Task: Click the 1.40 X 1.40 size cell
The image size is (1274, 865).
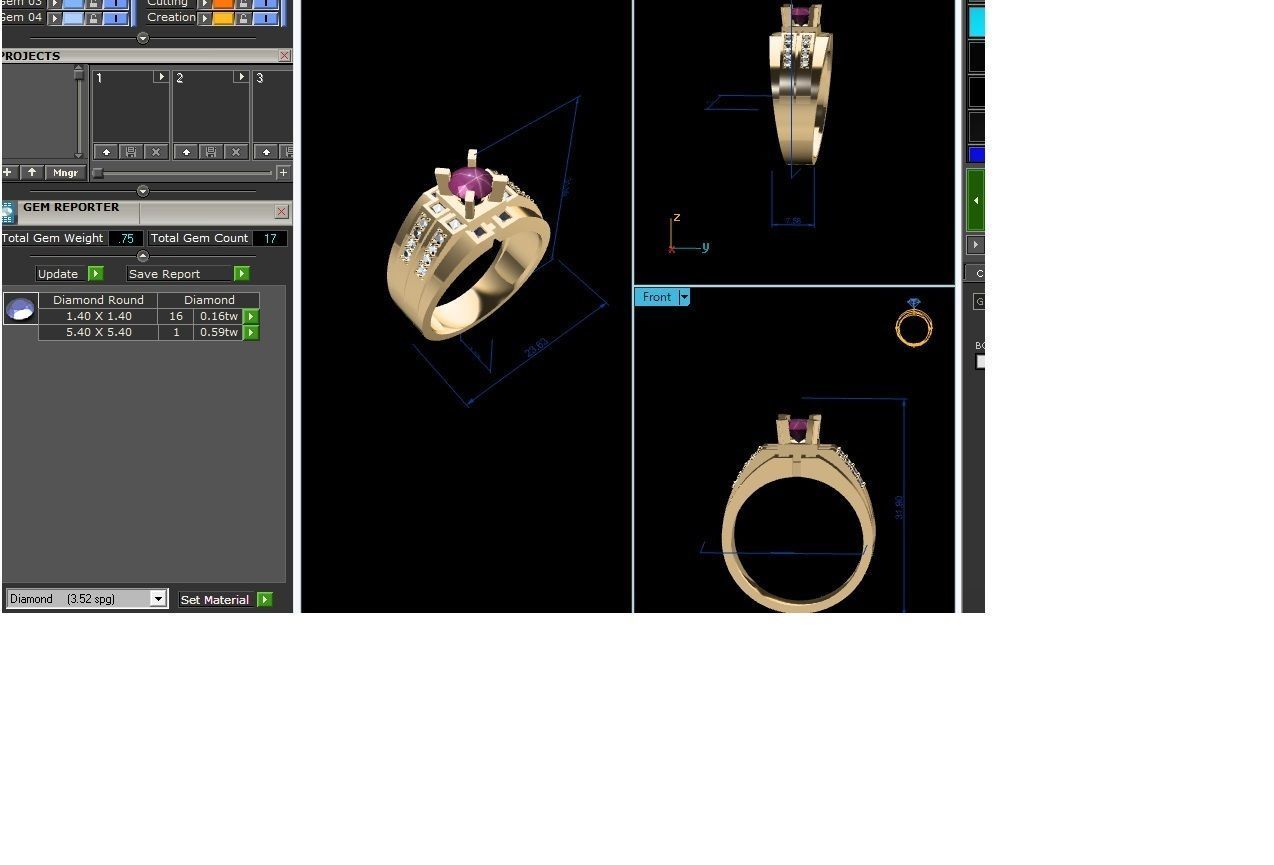Action: 98,316
